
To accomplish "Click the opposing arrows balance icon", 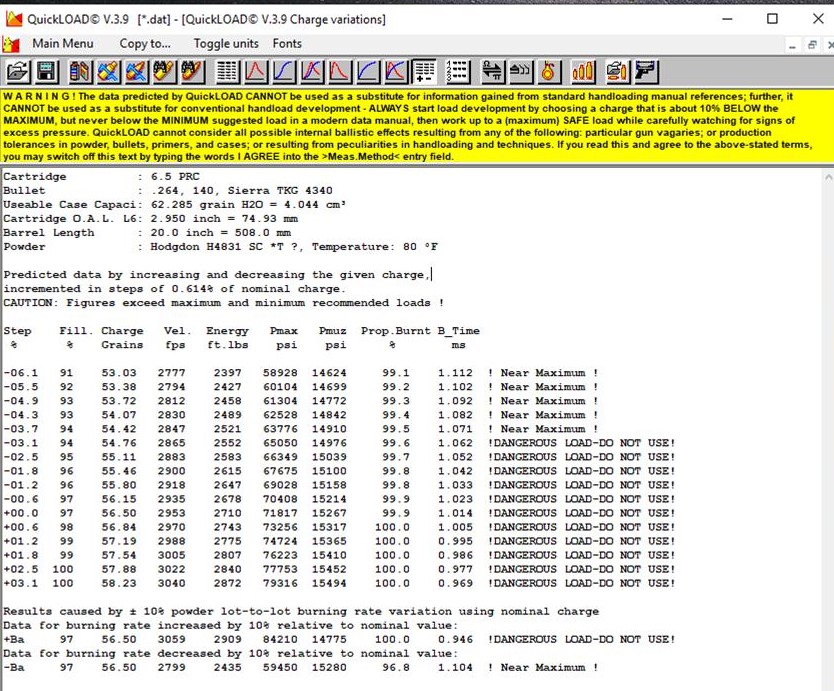I will [x=493, y=71].
